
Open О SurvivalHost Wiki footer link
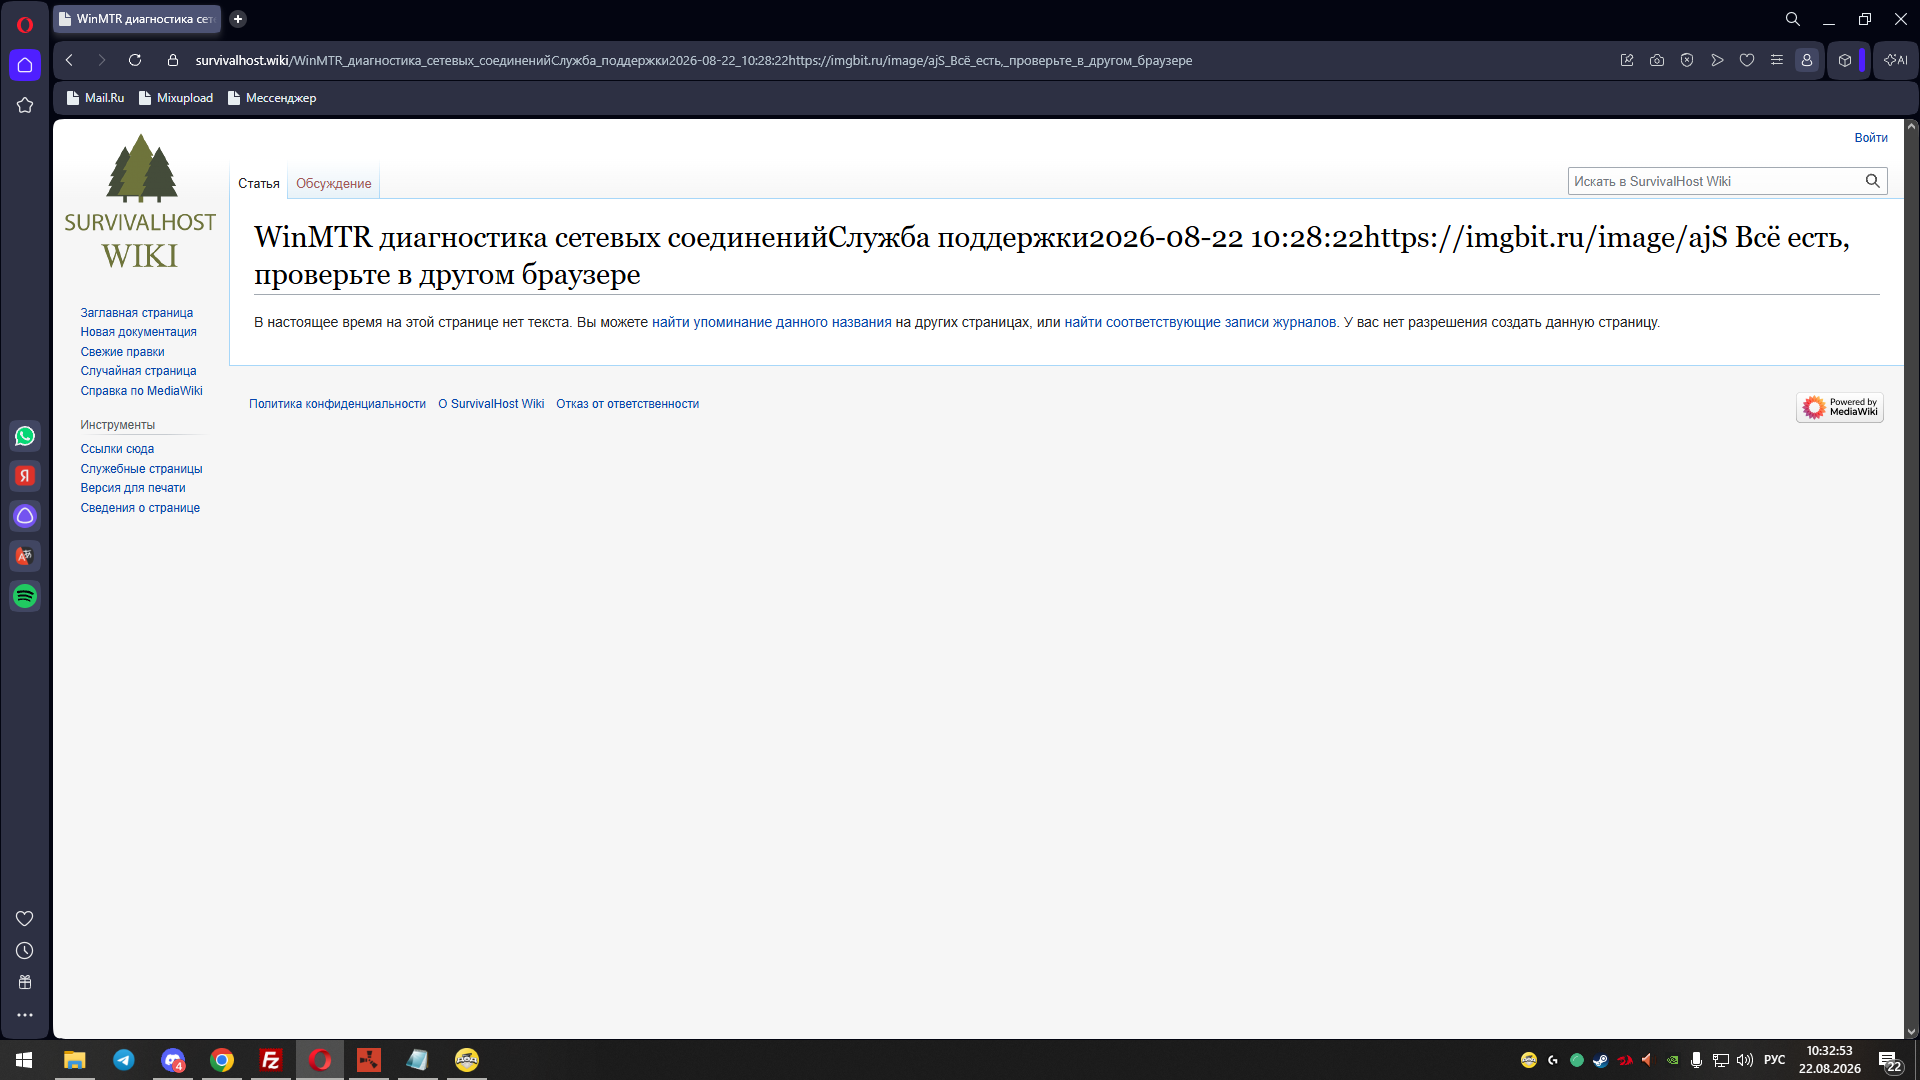pyautogui.click(x=491, y=404)
